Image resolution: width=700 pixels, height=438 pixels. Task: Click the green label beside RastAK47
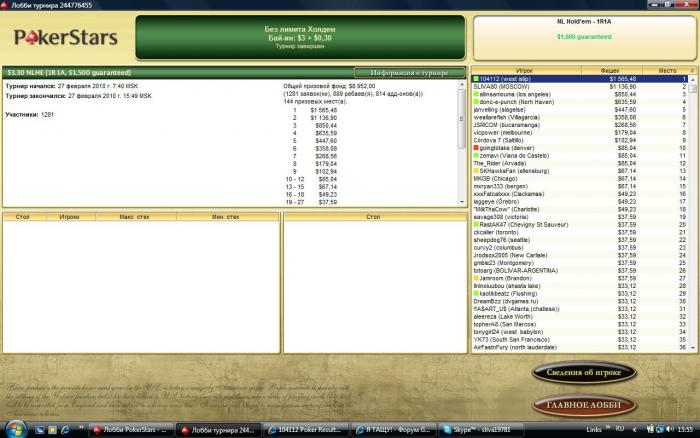click(476, 224)
